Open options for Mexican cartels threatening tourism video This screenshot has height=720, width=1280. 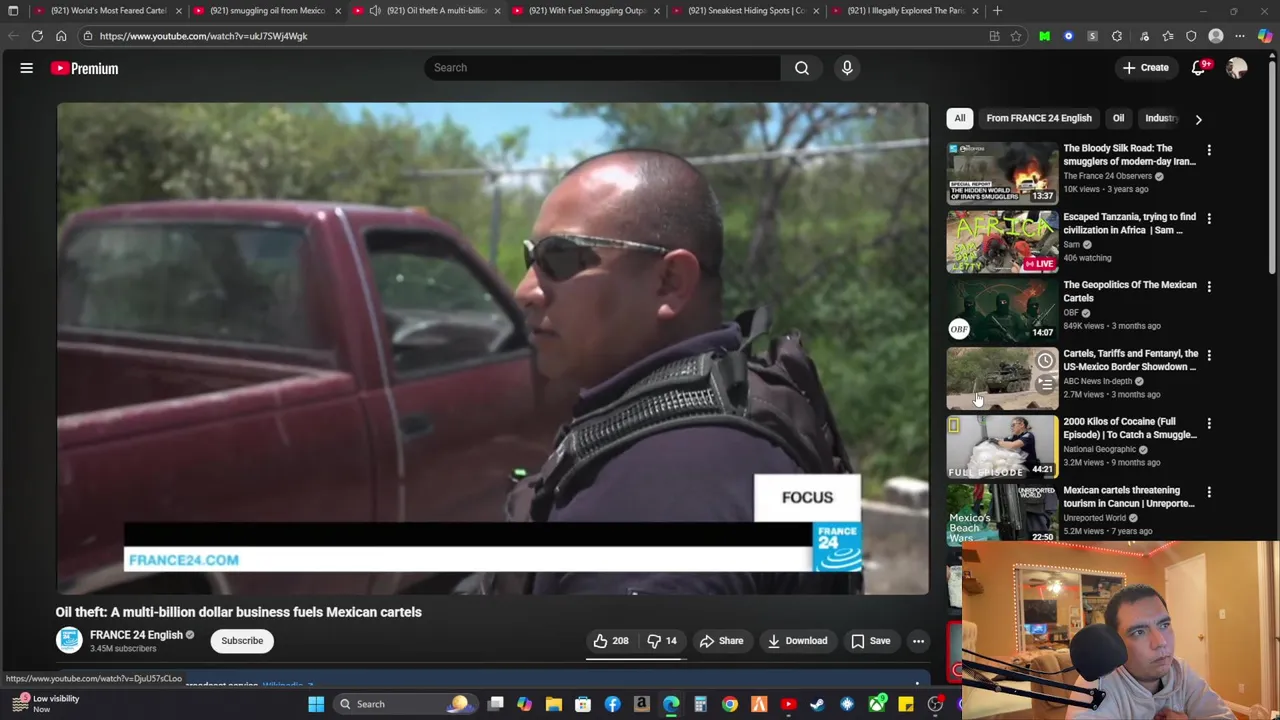[1209, 492]
